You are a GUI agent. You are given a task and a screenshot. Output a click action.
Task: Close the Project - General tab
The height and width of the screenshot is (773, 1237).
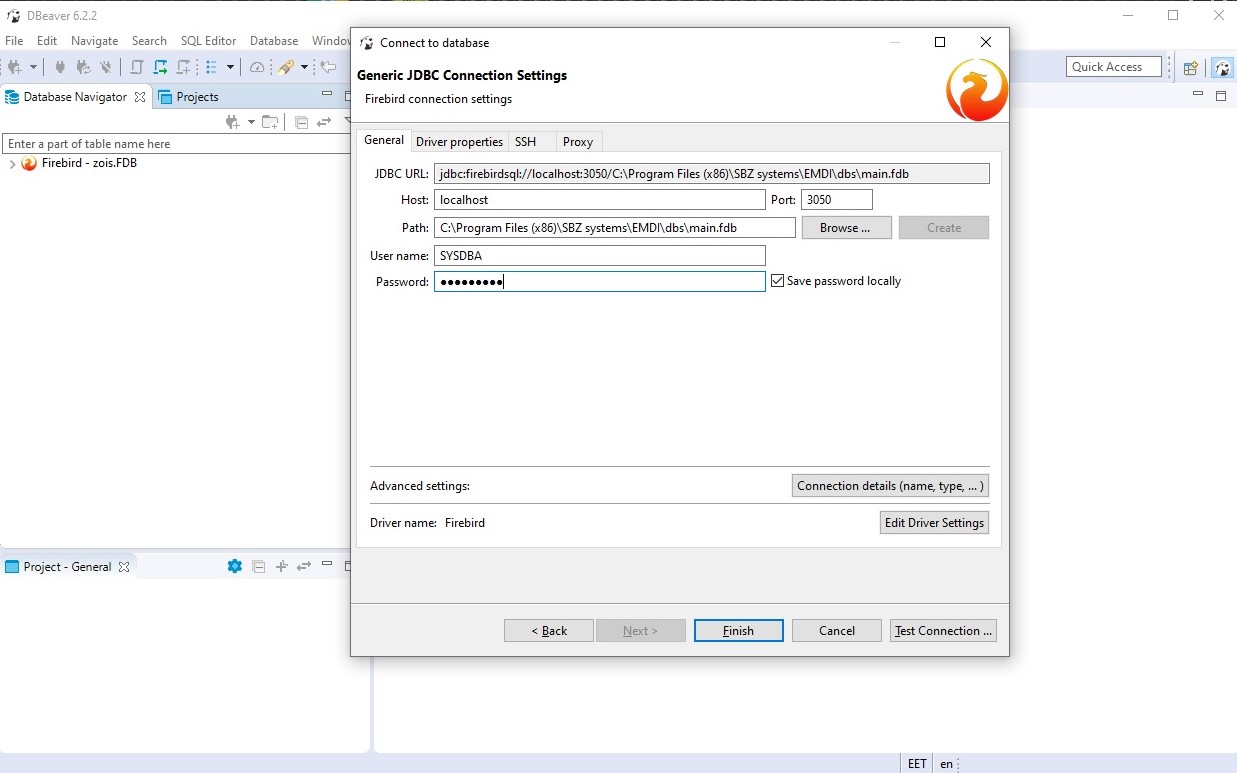124,567
